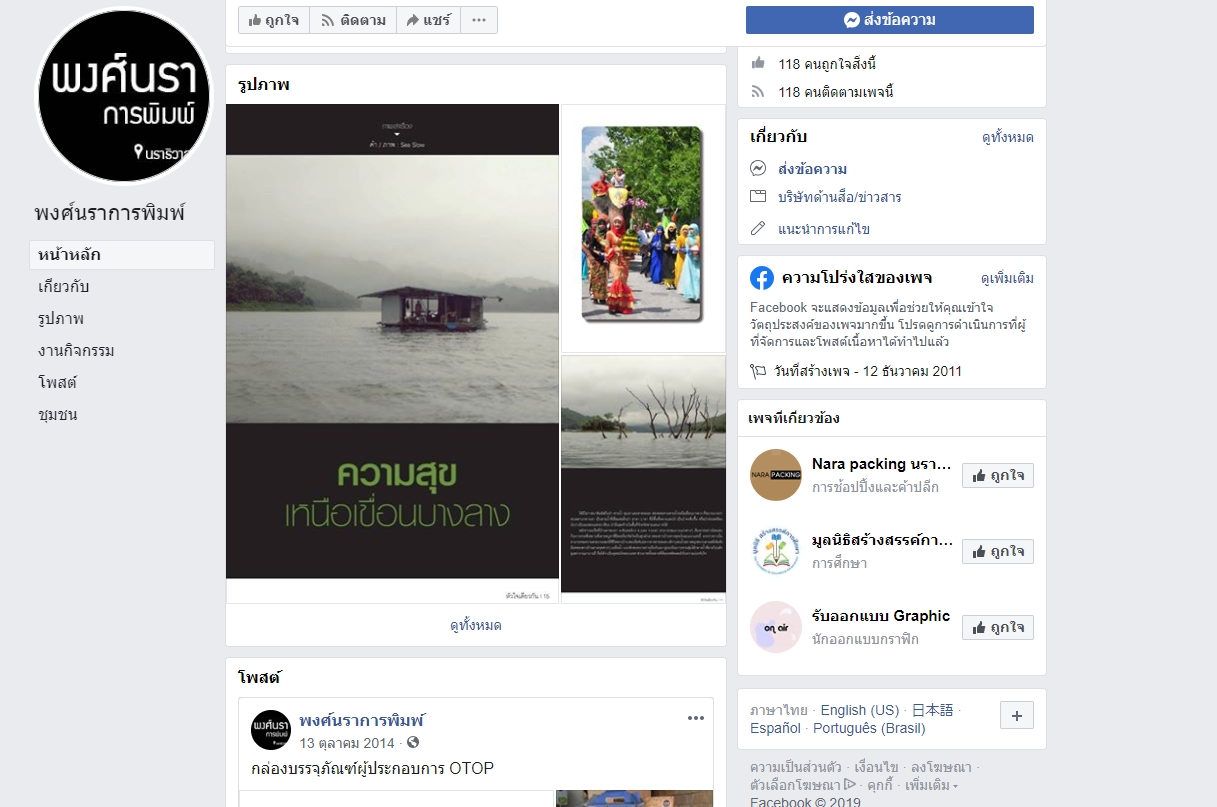
Task: Open the แชร์ (Share) dropdown button
Action: (428, 20)
